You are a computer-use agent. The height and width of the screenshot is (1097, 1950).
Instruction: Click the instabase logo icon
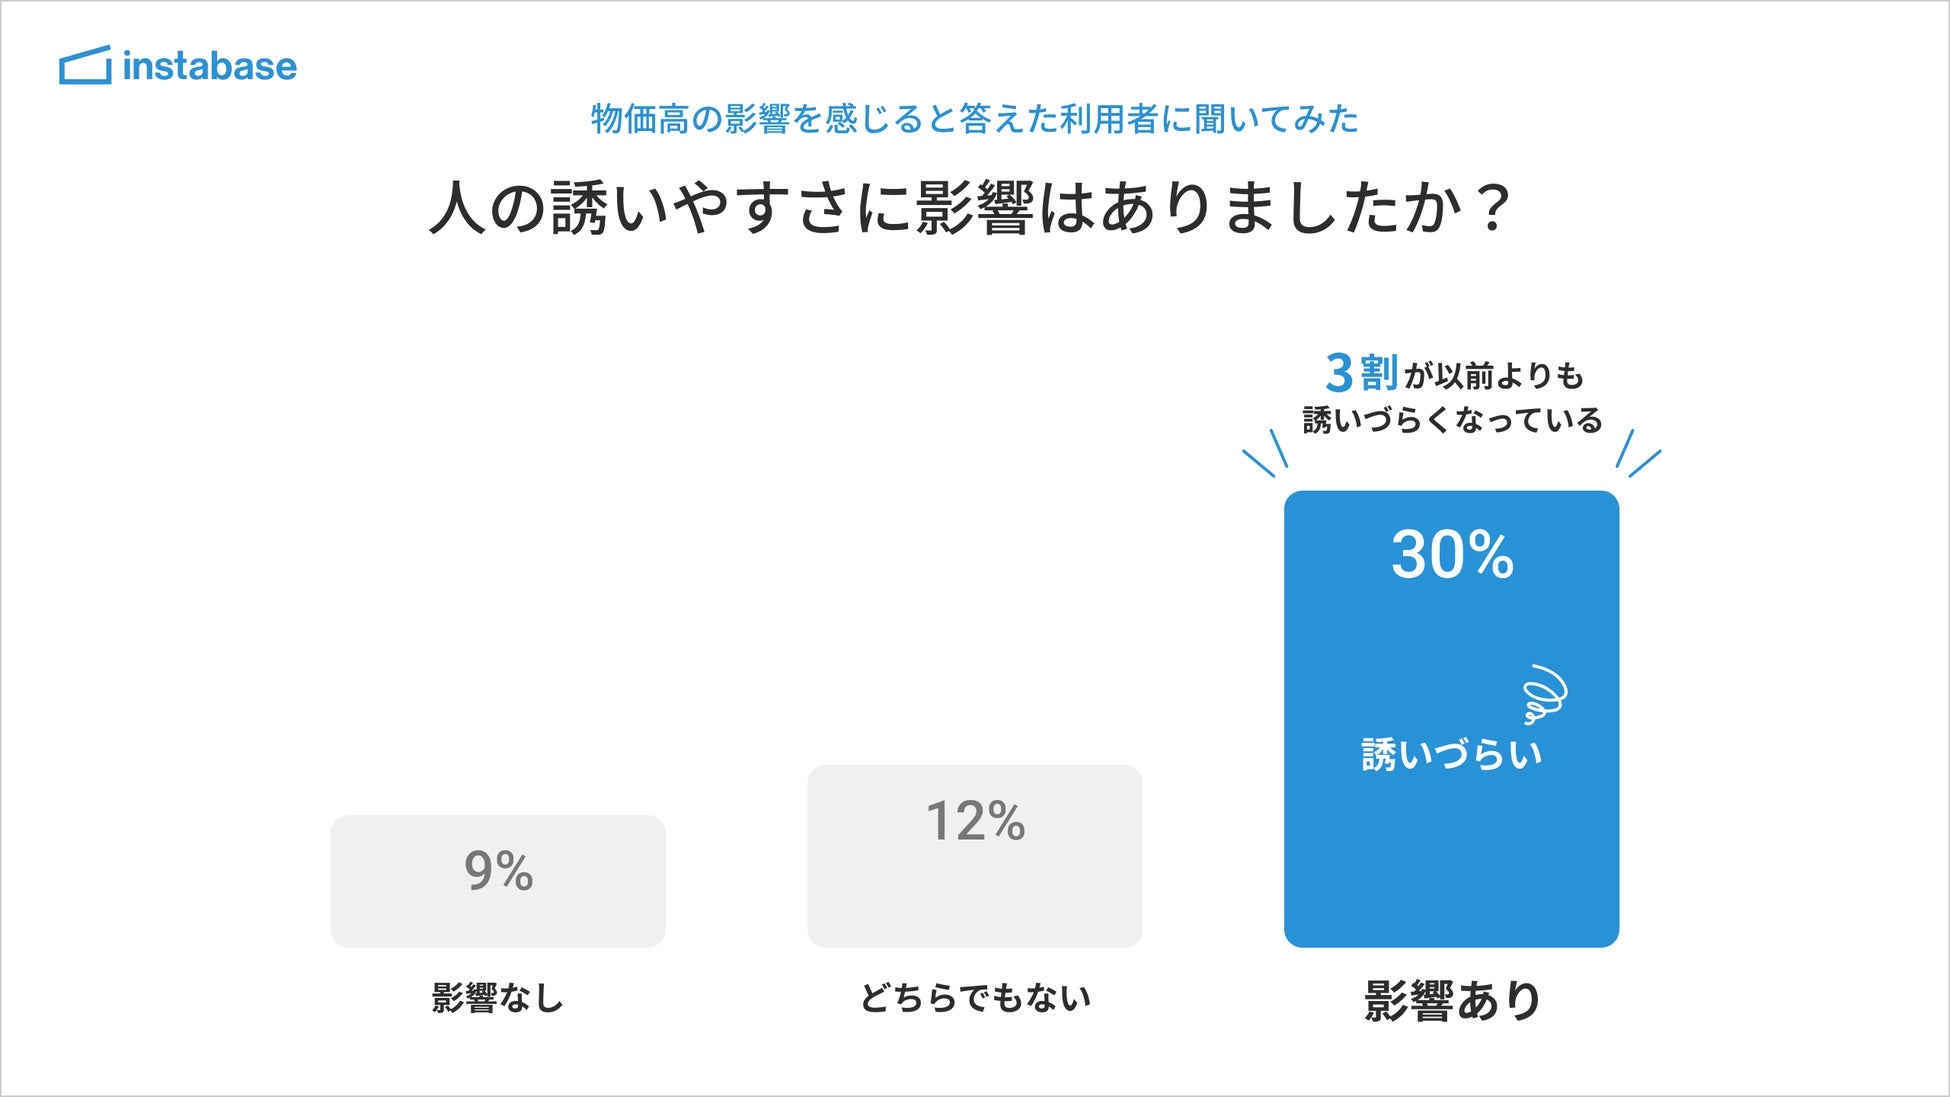[x=85, y=65]
